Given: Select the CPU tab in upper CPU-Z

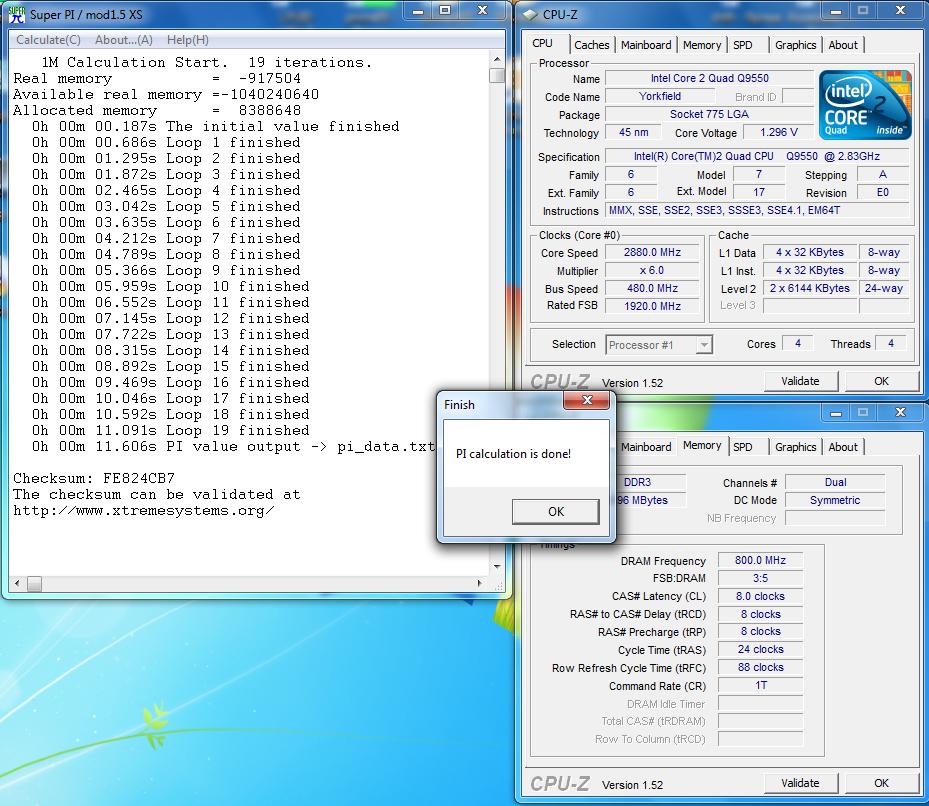Looking at the screenshot, I should pyautogui.click(x=542, y=43).
